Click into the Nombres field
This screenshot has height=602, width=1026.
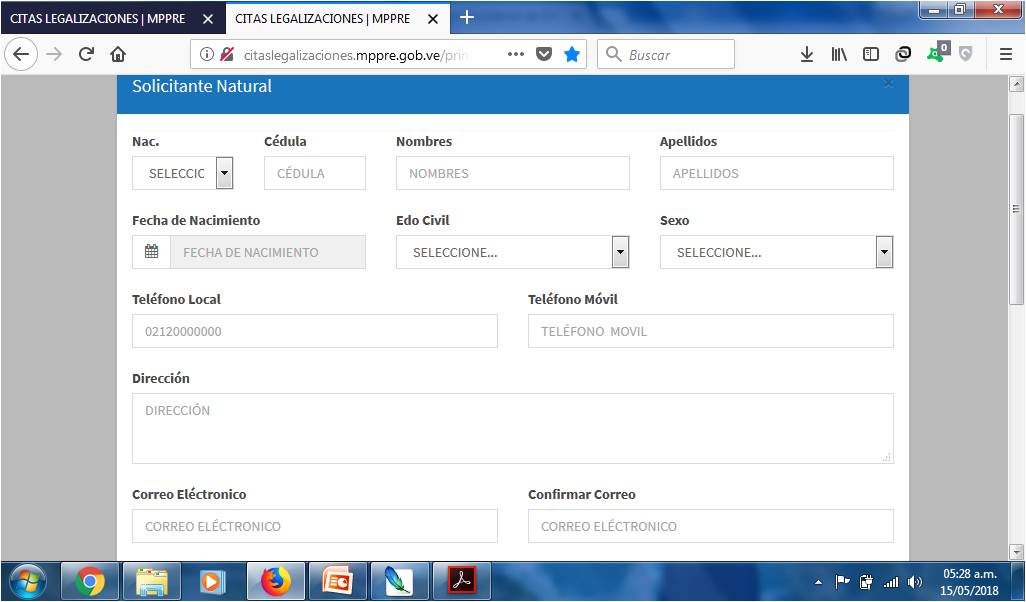click(512, 173)
